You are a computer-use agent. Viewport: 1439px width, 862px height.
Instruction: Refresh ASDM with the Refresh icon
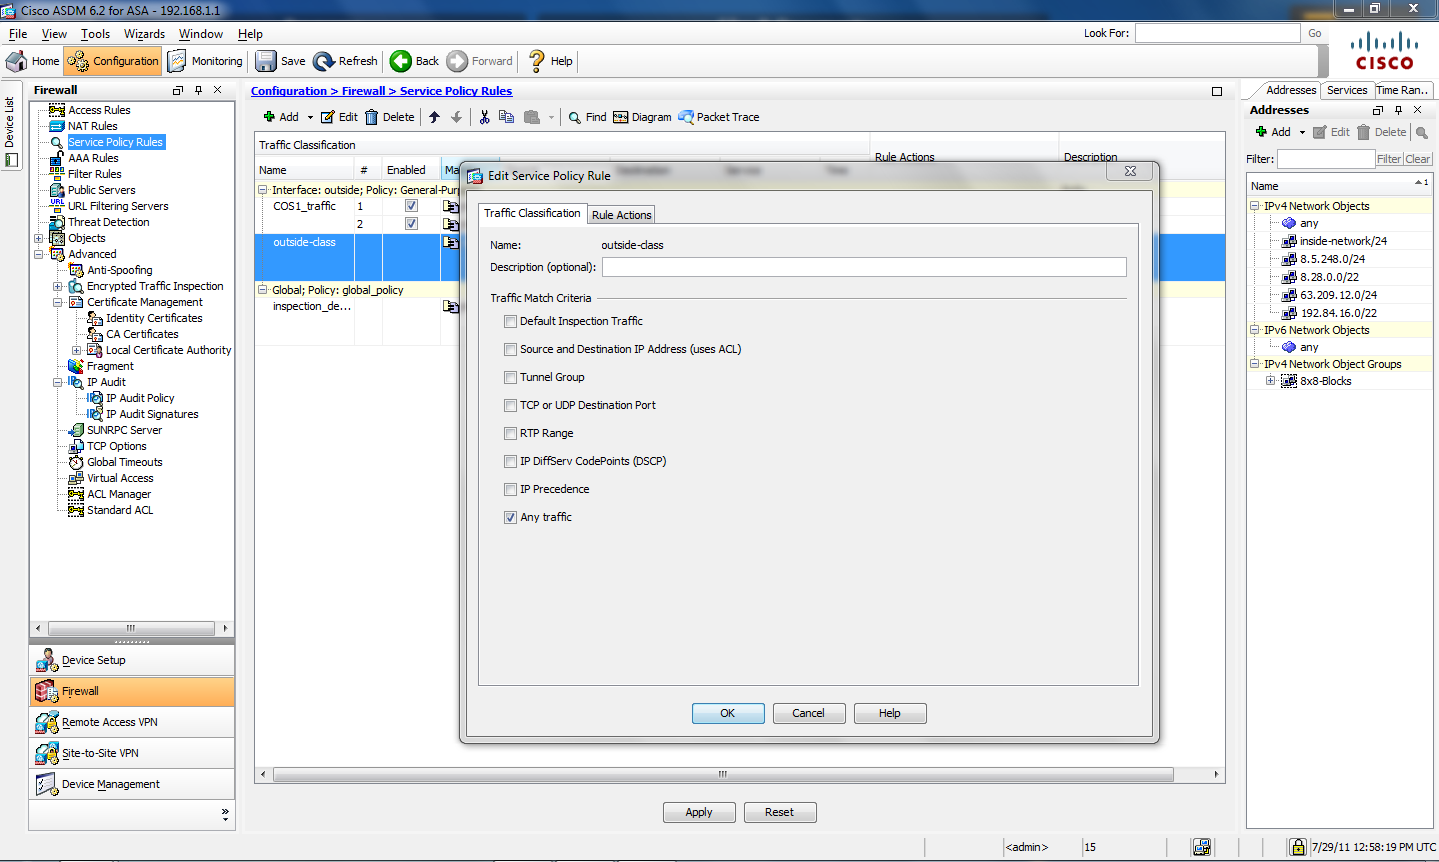pos(324,61)
